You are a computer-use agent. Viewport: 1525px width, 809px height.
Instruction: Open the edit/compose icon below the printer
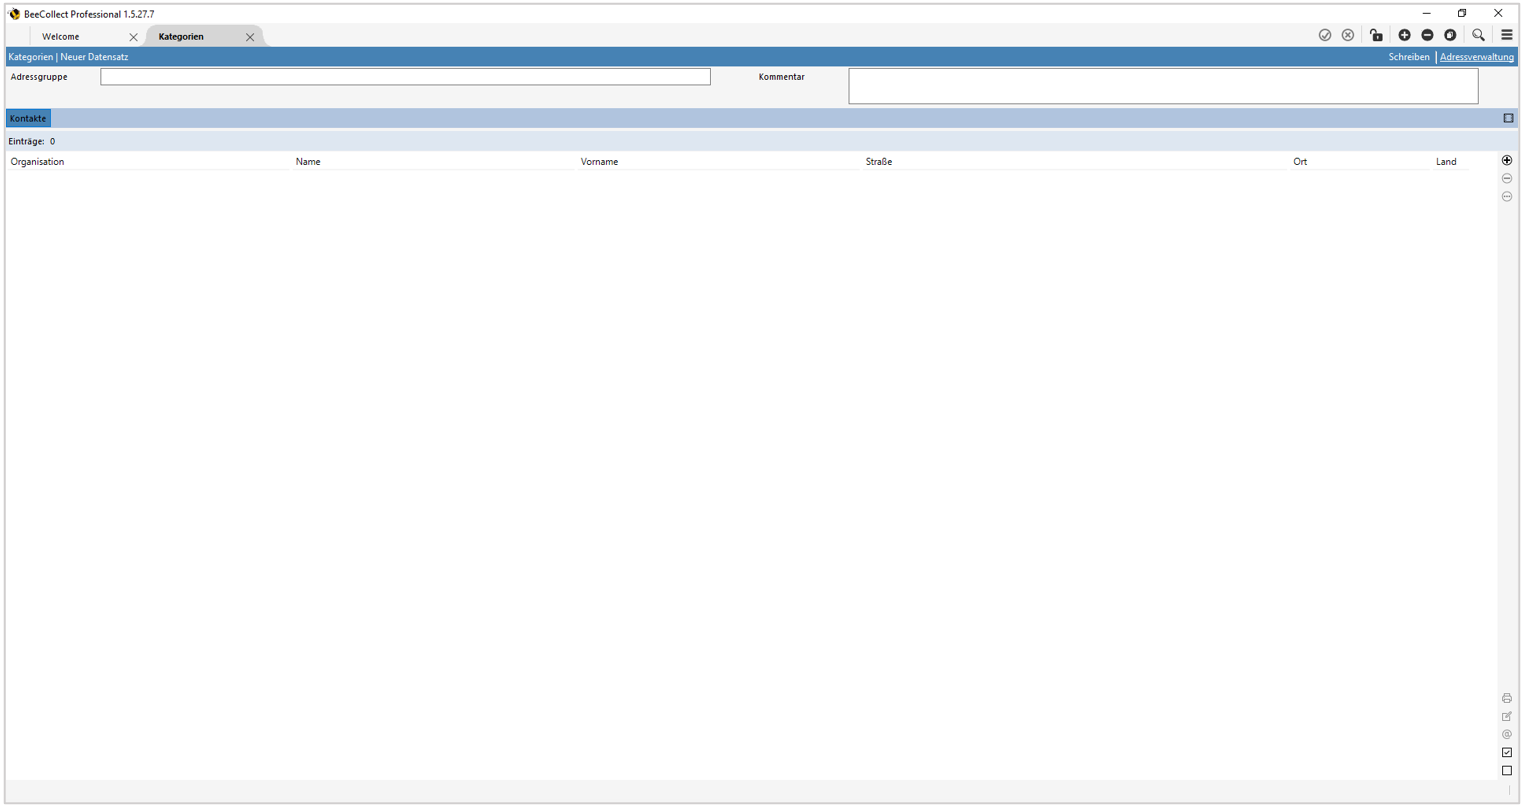click(1507, 716)
